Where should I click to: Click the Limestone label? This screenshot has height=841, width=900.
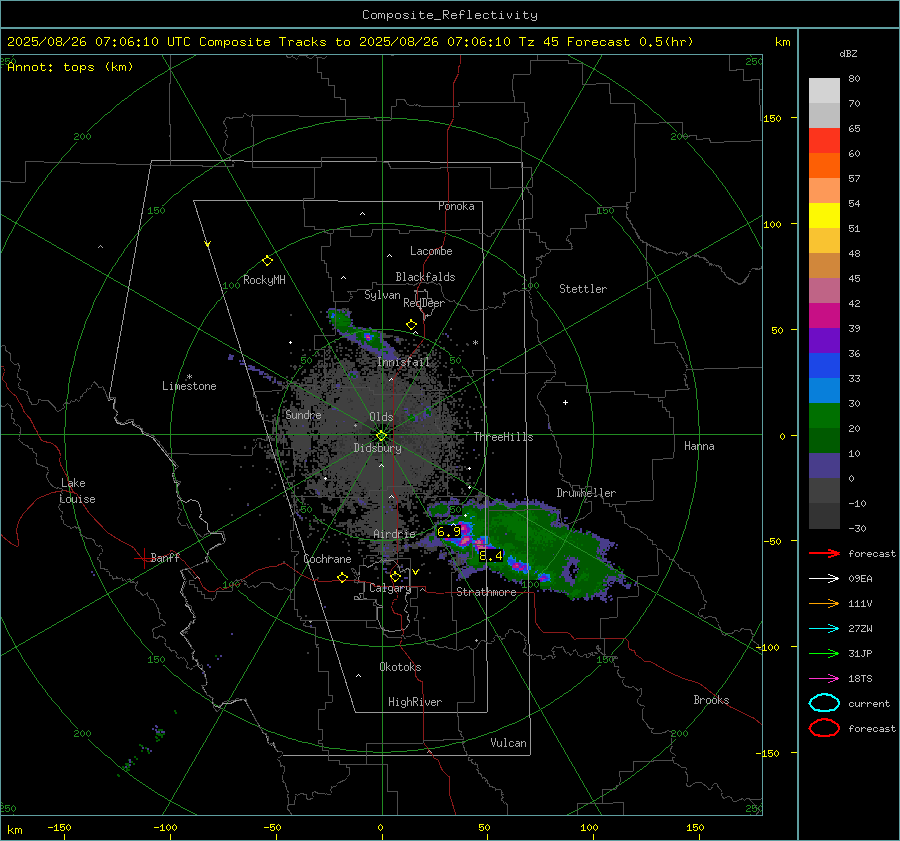coord(189,386)
